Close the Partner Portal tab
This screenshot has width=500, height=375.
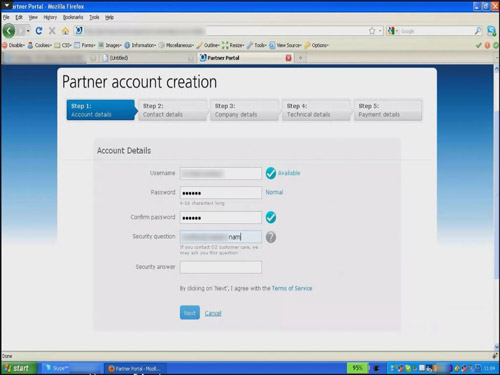coord(289,58)
